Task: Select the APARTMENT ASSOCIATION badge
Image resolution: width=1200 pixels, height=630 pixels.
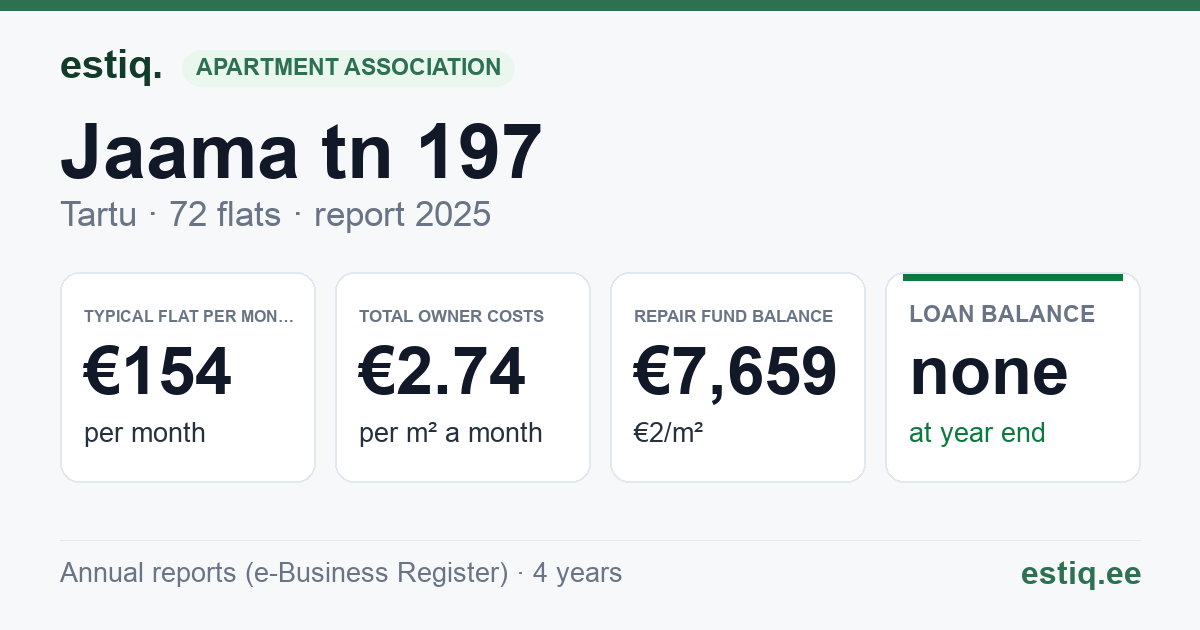Action: point(348,67)
